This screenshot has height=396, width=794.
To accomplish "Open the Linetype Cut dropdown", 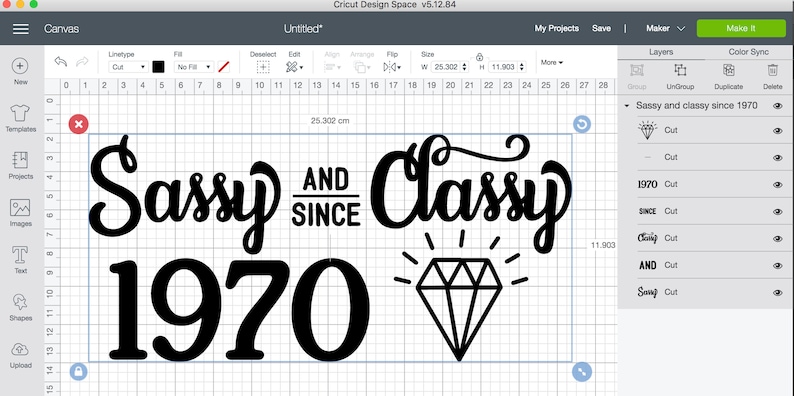I will (128, 67).
